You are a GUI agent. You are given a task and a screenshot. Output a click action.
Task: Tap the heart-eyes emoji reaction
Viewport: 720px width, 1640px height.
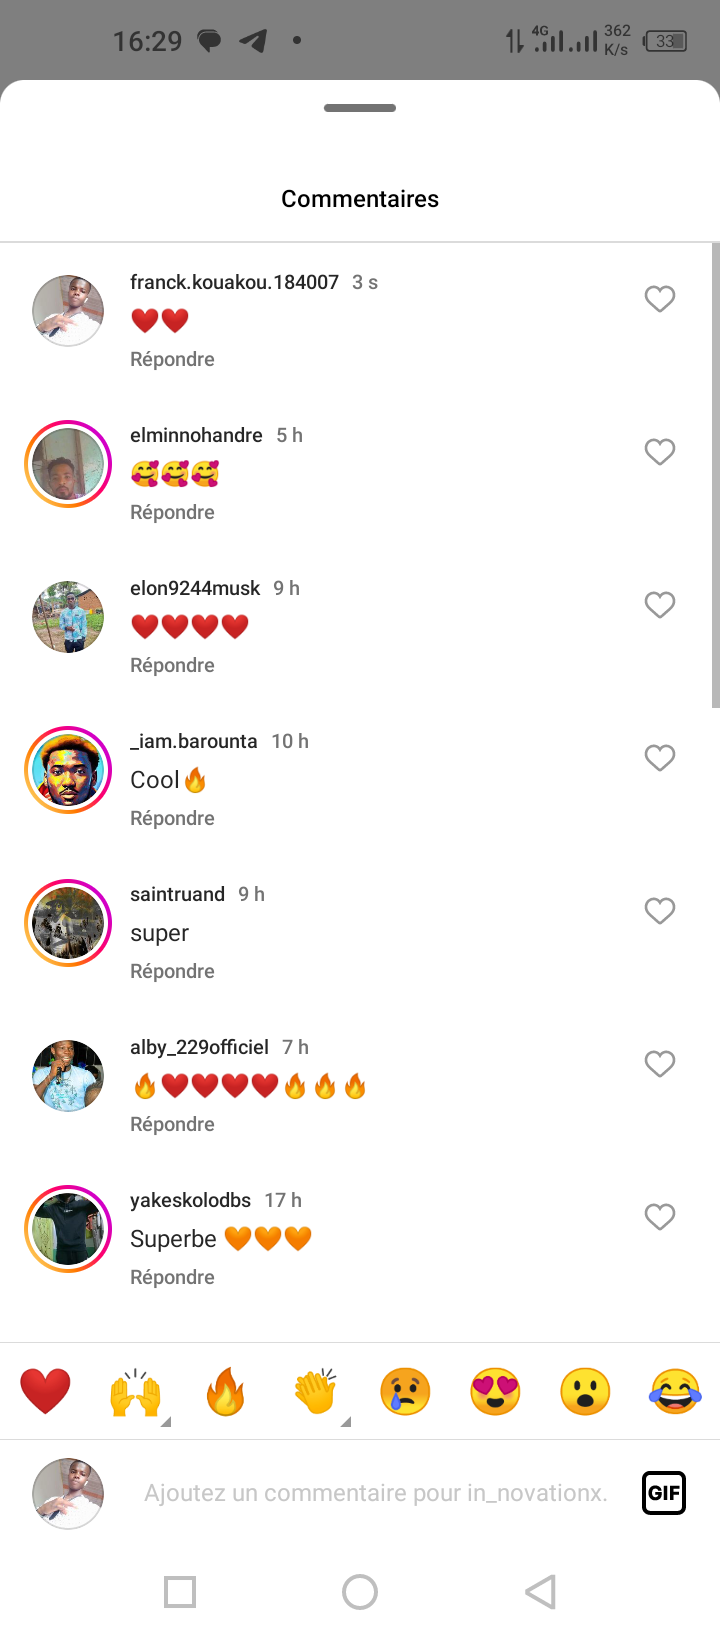point(495,1391)
